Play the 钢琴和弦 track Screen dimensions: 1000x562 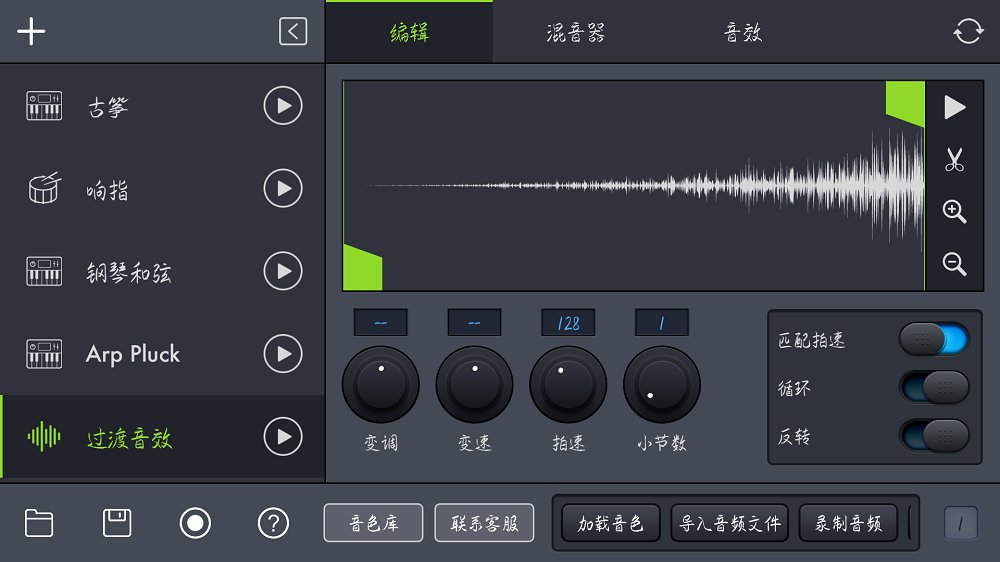click(x=283, y=271)
